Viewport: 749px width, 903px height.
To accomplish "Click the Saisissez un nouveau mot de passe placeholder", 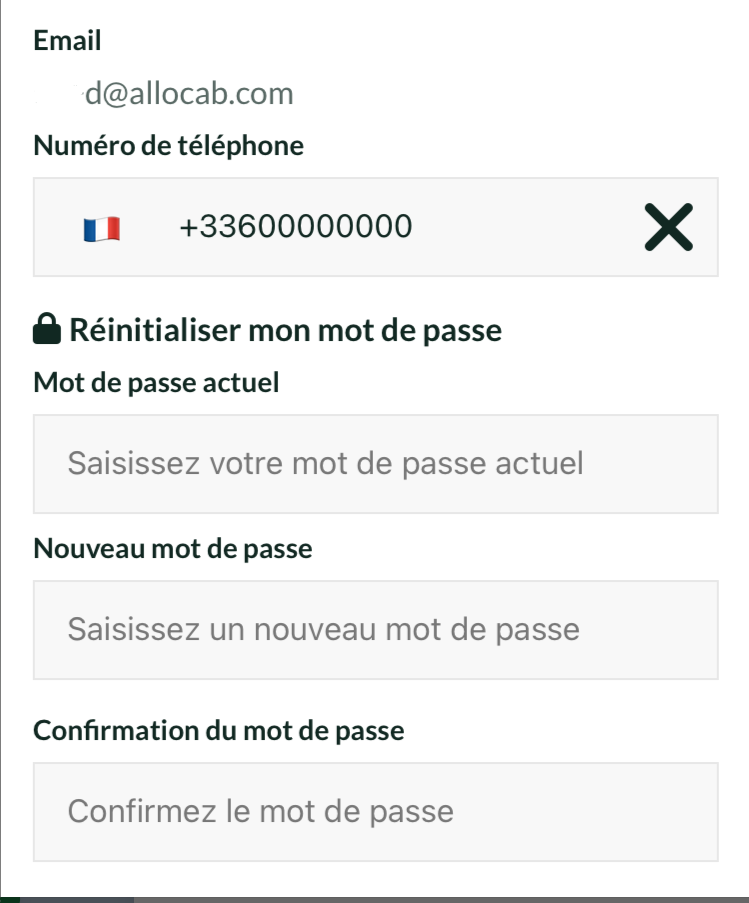I will pyautogui.click(x=324, y=629).
